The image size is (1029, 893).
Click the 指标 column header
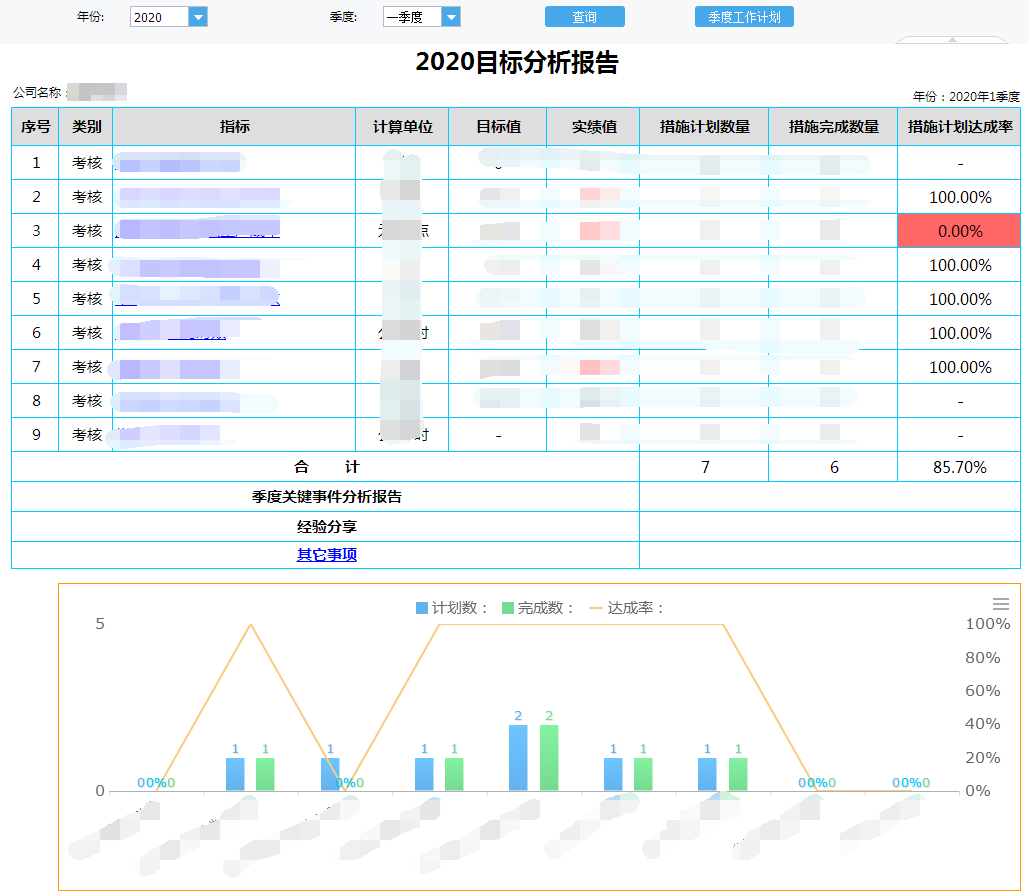point(234,127)
